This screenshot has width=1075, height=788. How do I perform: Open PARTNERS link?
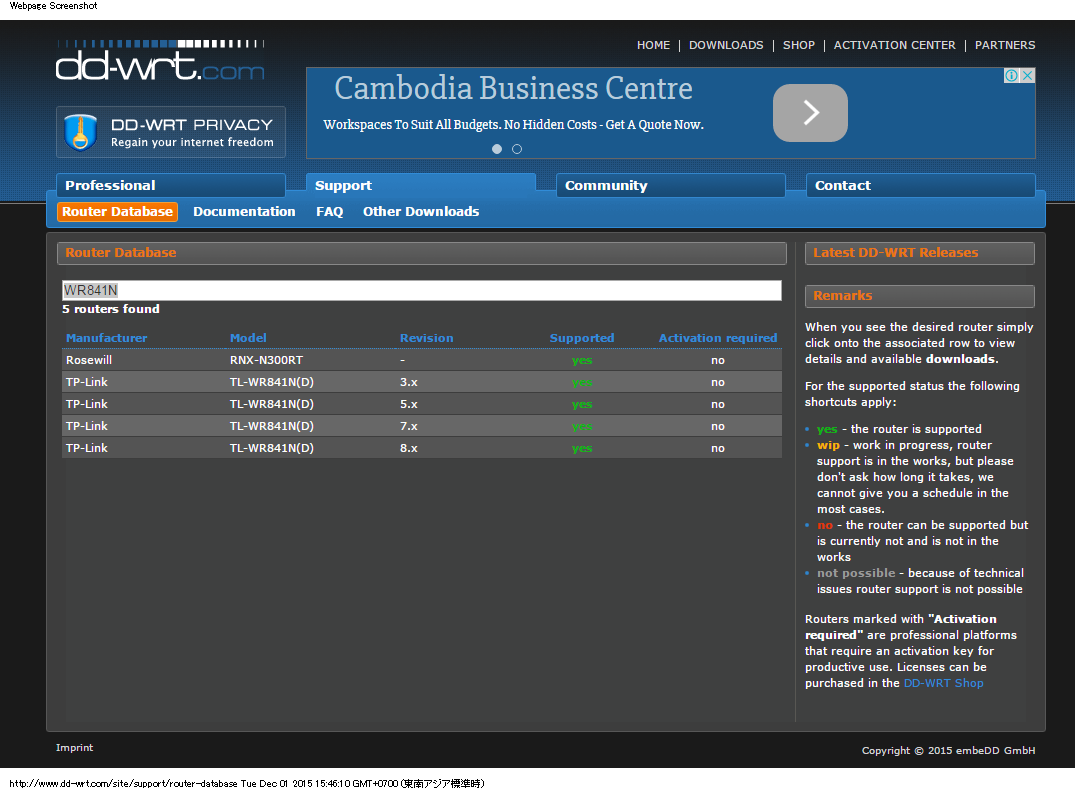[1005, 45]
